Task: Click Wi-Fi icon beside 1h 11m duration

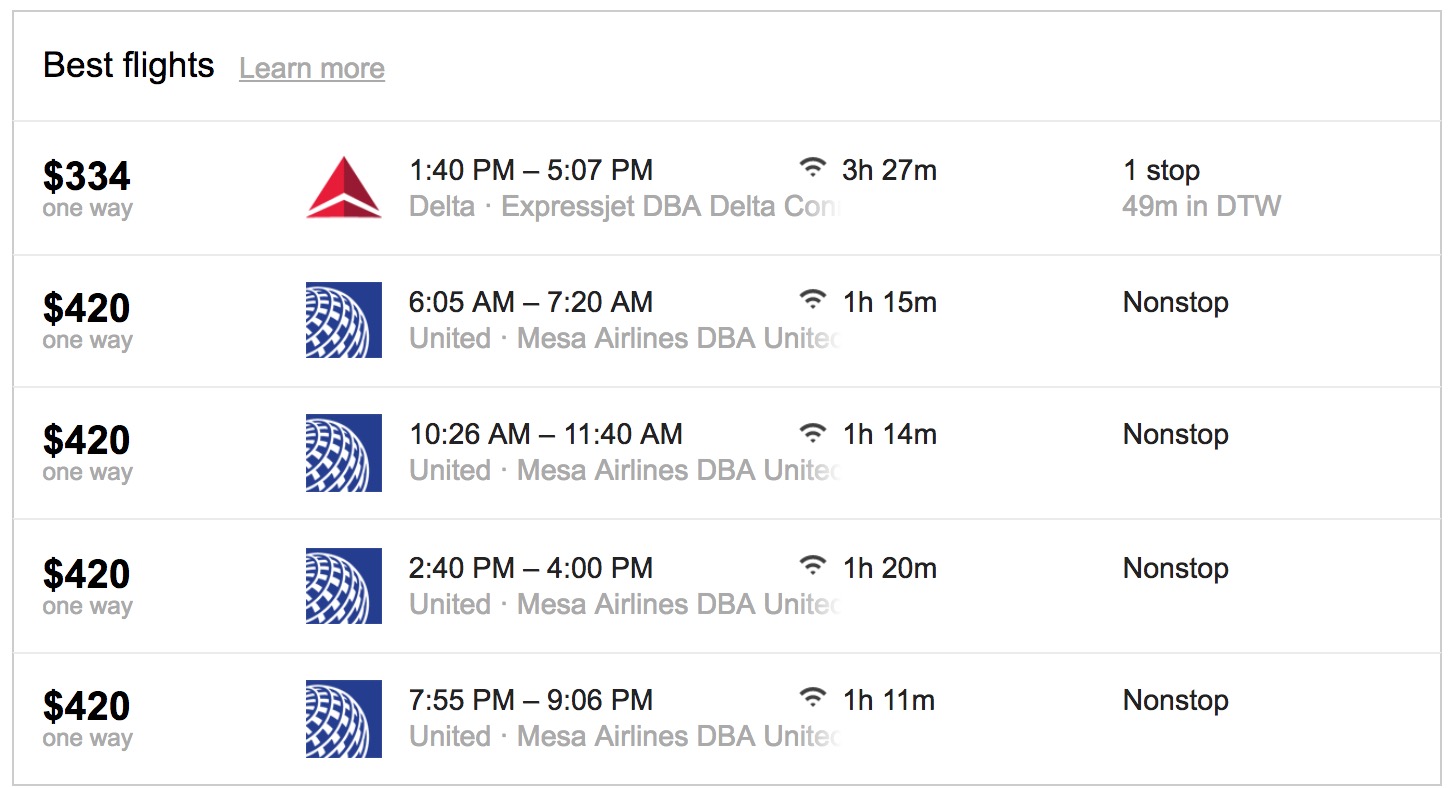Action: pos(813,699)
